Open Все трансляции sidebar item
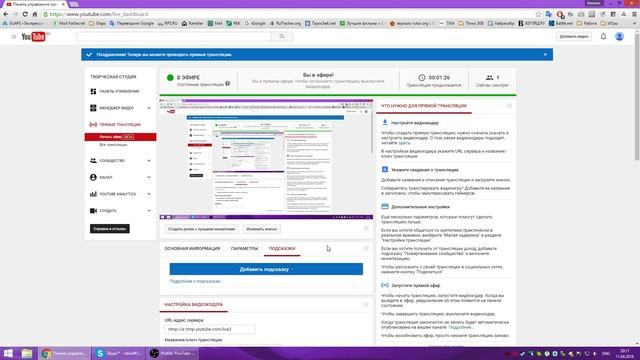Image resolution: width=640 pixels, height=360 pixels. (x=113, y=145)
